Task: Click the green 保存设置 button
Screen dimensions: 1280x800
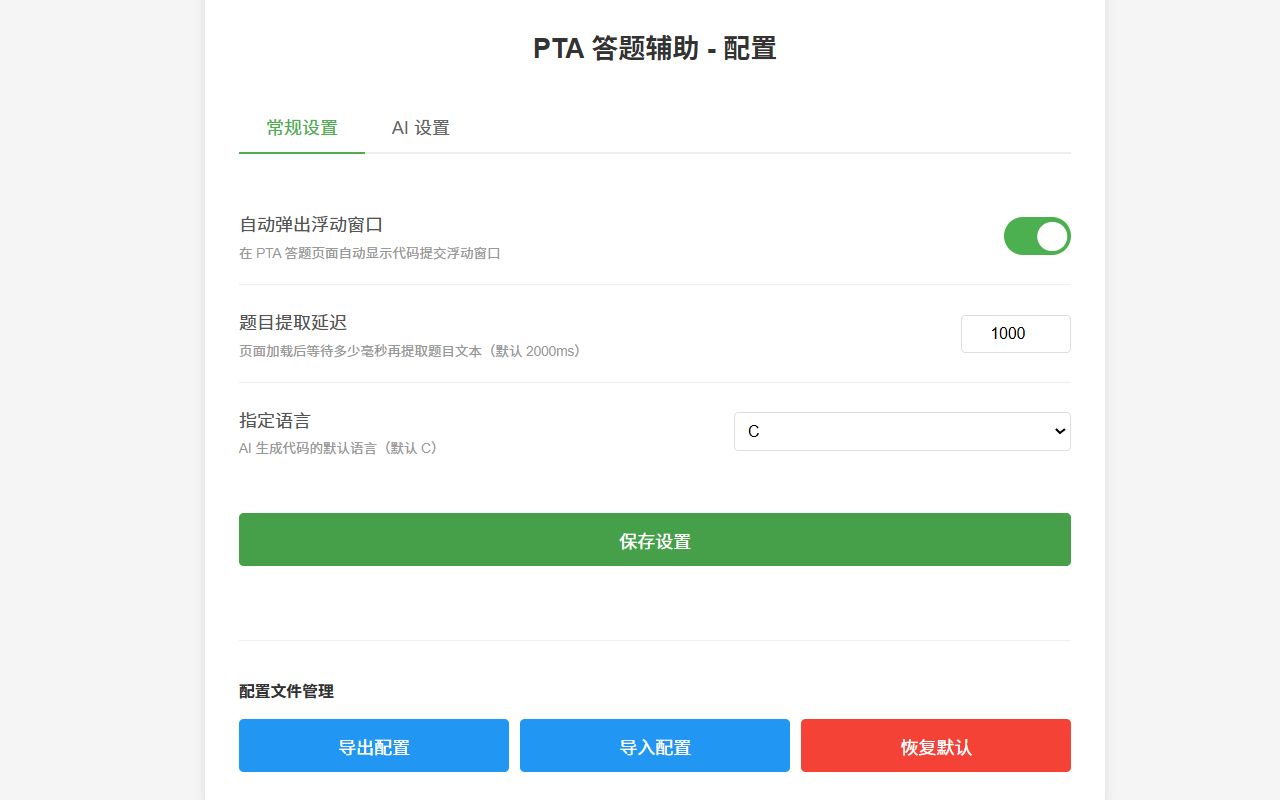Action: (655, 540)
